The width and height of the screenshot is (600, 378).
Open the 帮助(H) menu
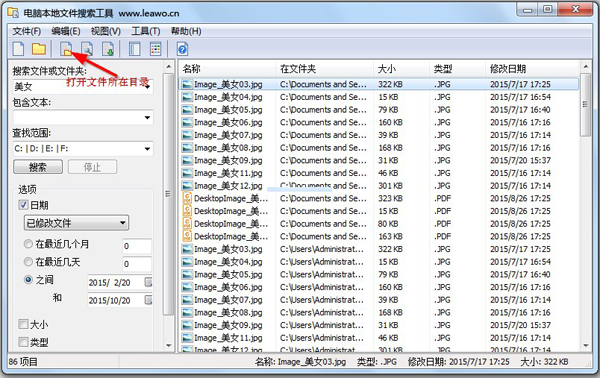(186, 31)
